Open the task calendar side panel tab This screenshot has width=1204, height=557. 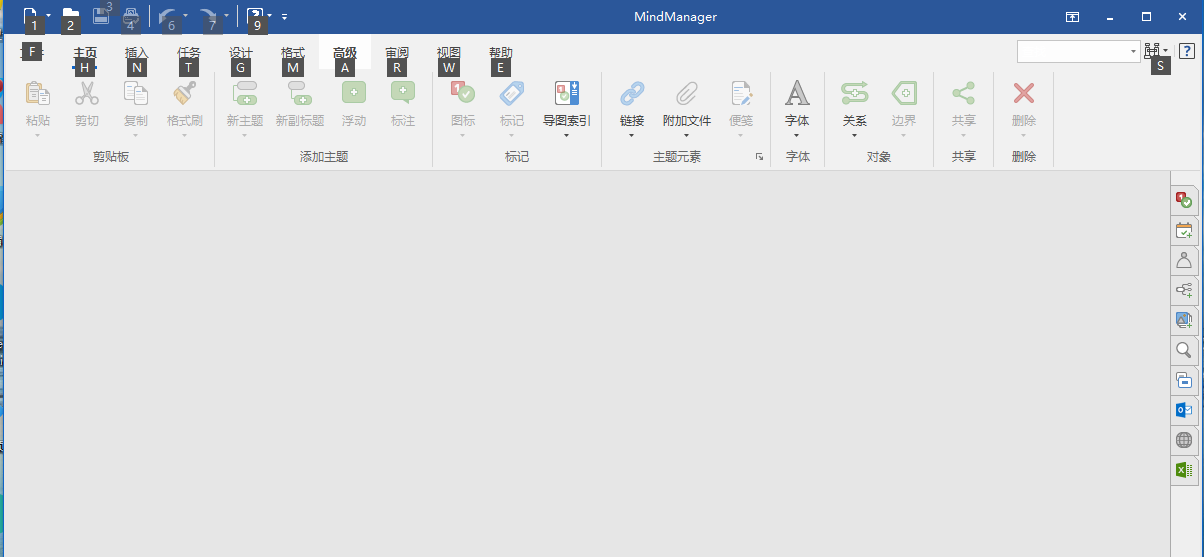click(1184, 230)
